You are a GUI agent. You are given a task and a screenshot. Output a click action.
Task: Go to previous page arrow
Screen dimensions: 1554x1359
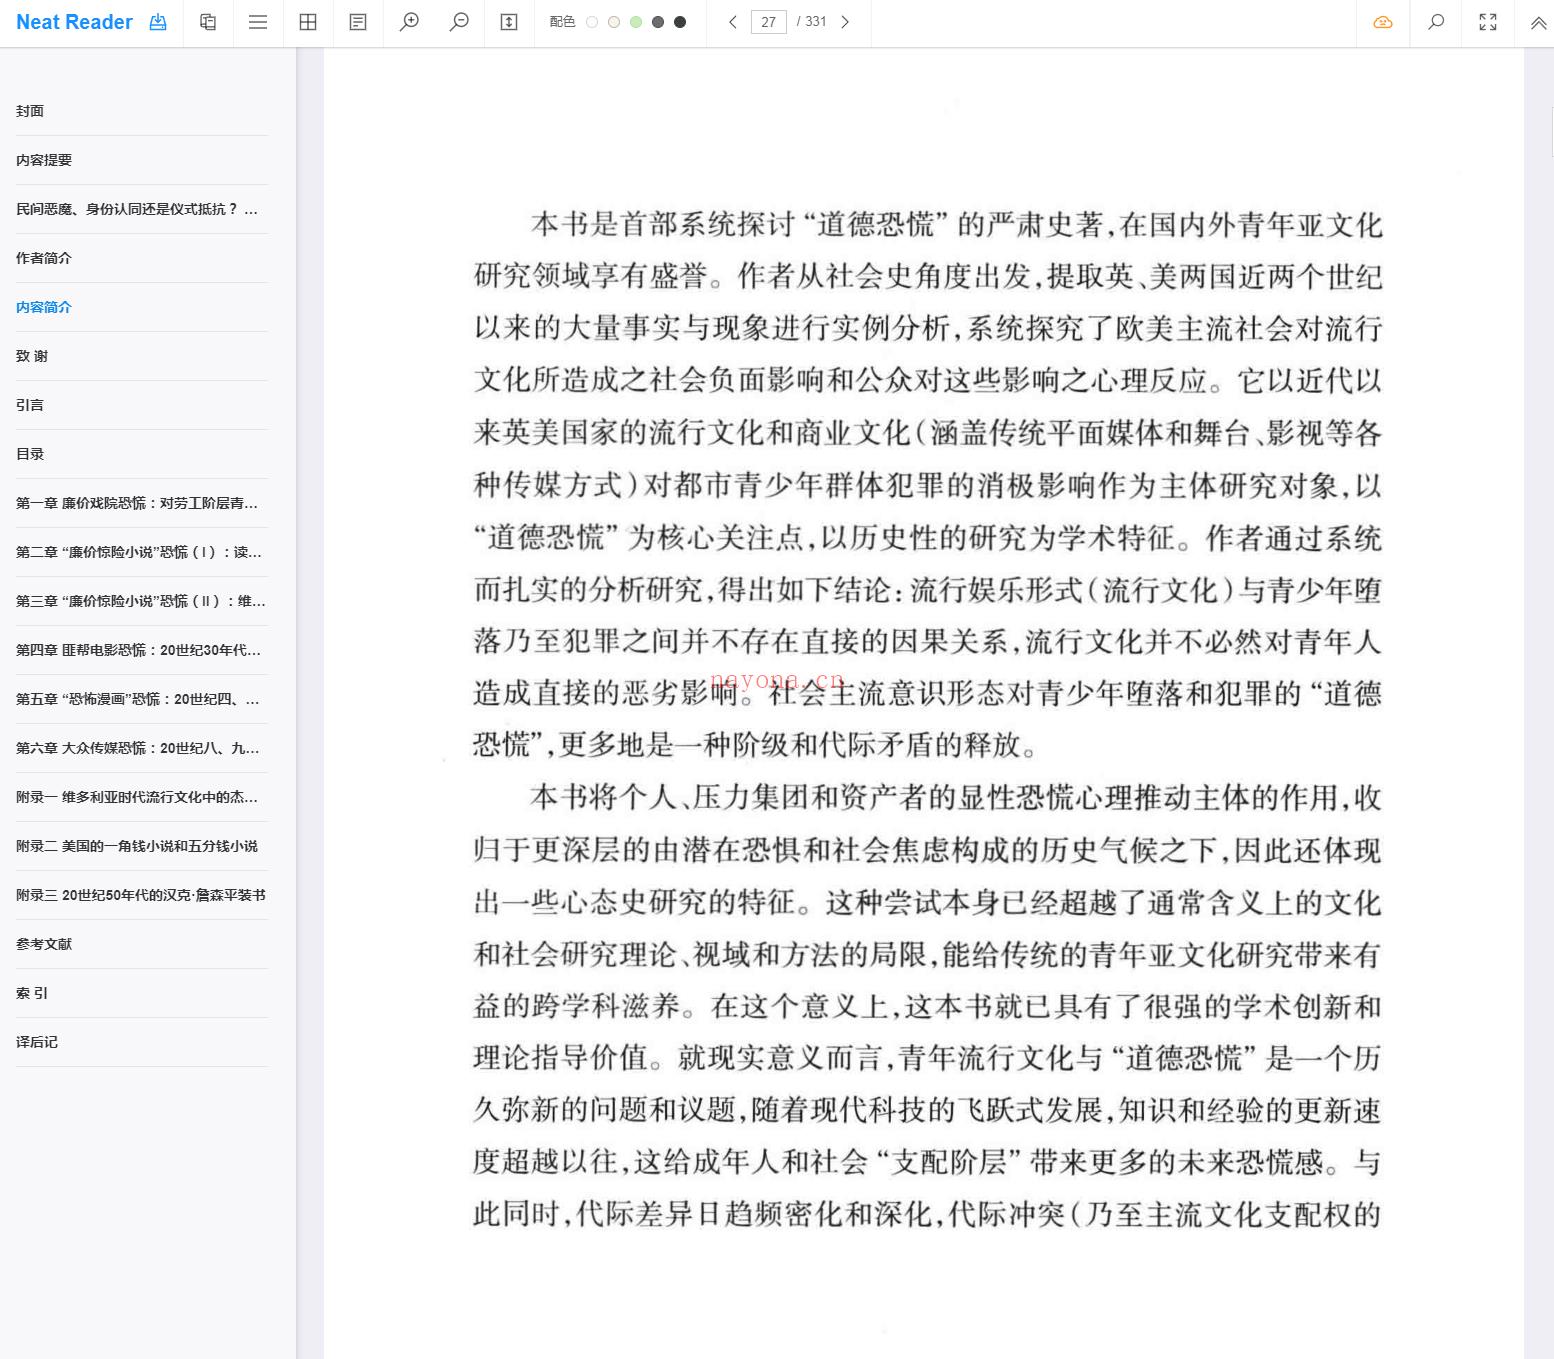tap(733, 22)
